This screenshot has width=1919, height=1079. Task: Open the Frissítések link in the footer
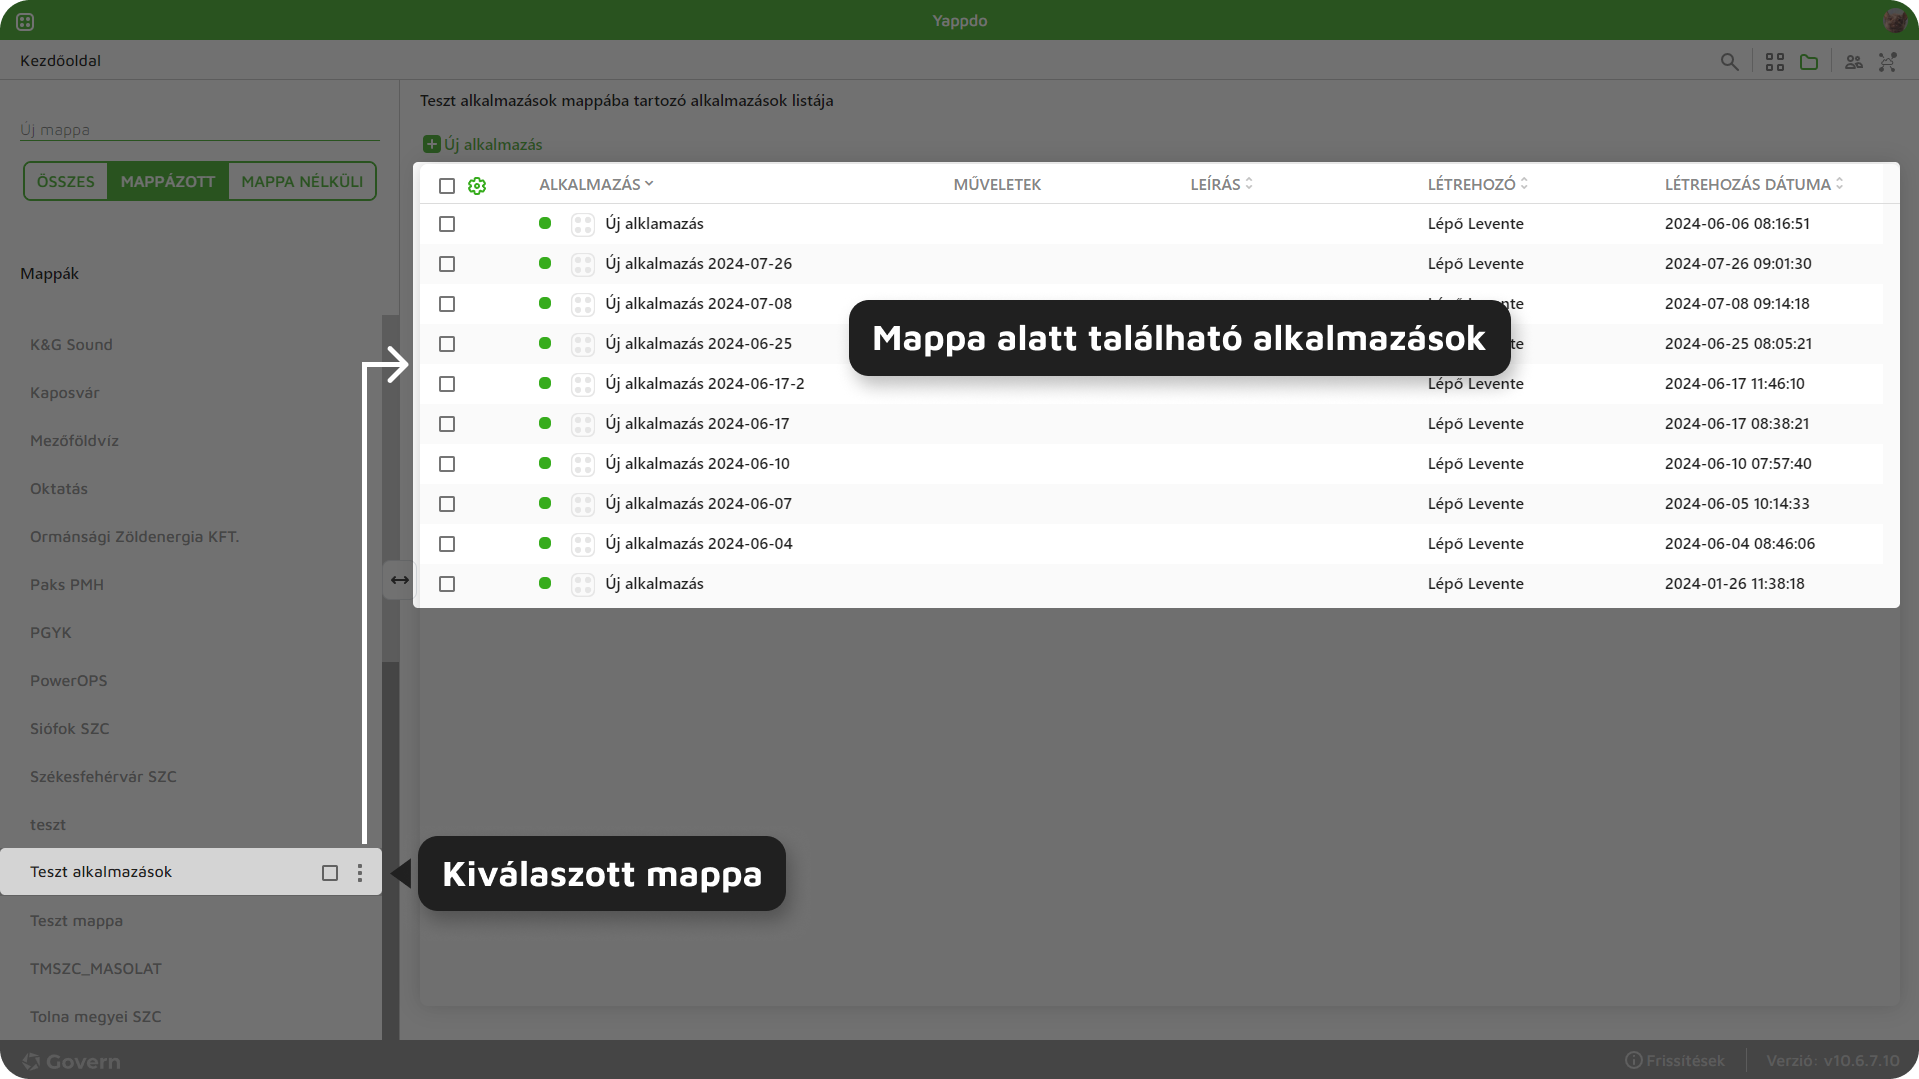(1685, 1060)
